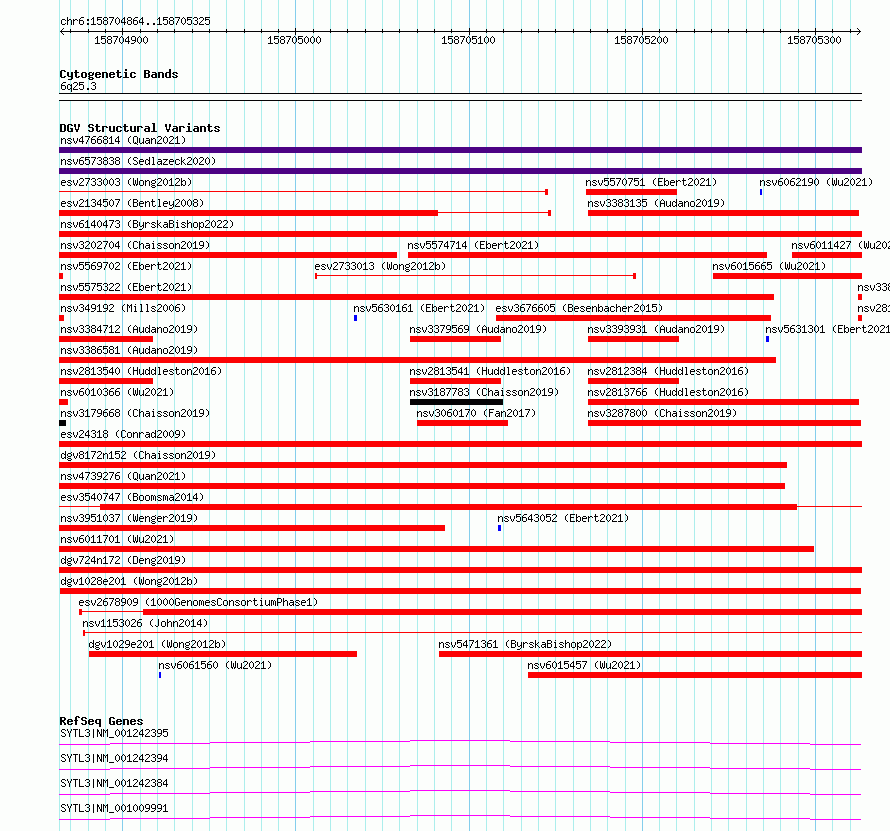Open nsv3060170 (Fan2017) variant

point(462,423)
